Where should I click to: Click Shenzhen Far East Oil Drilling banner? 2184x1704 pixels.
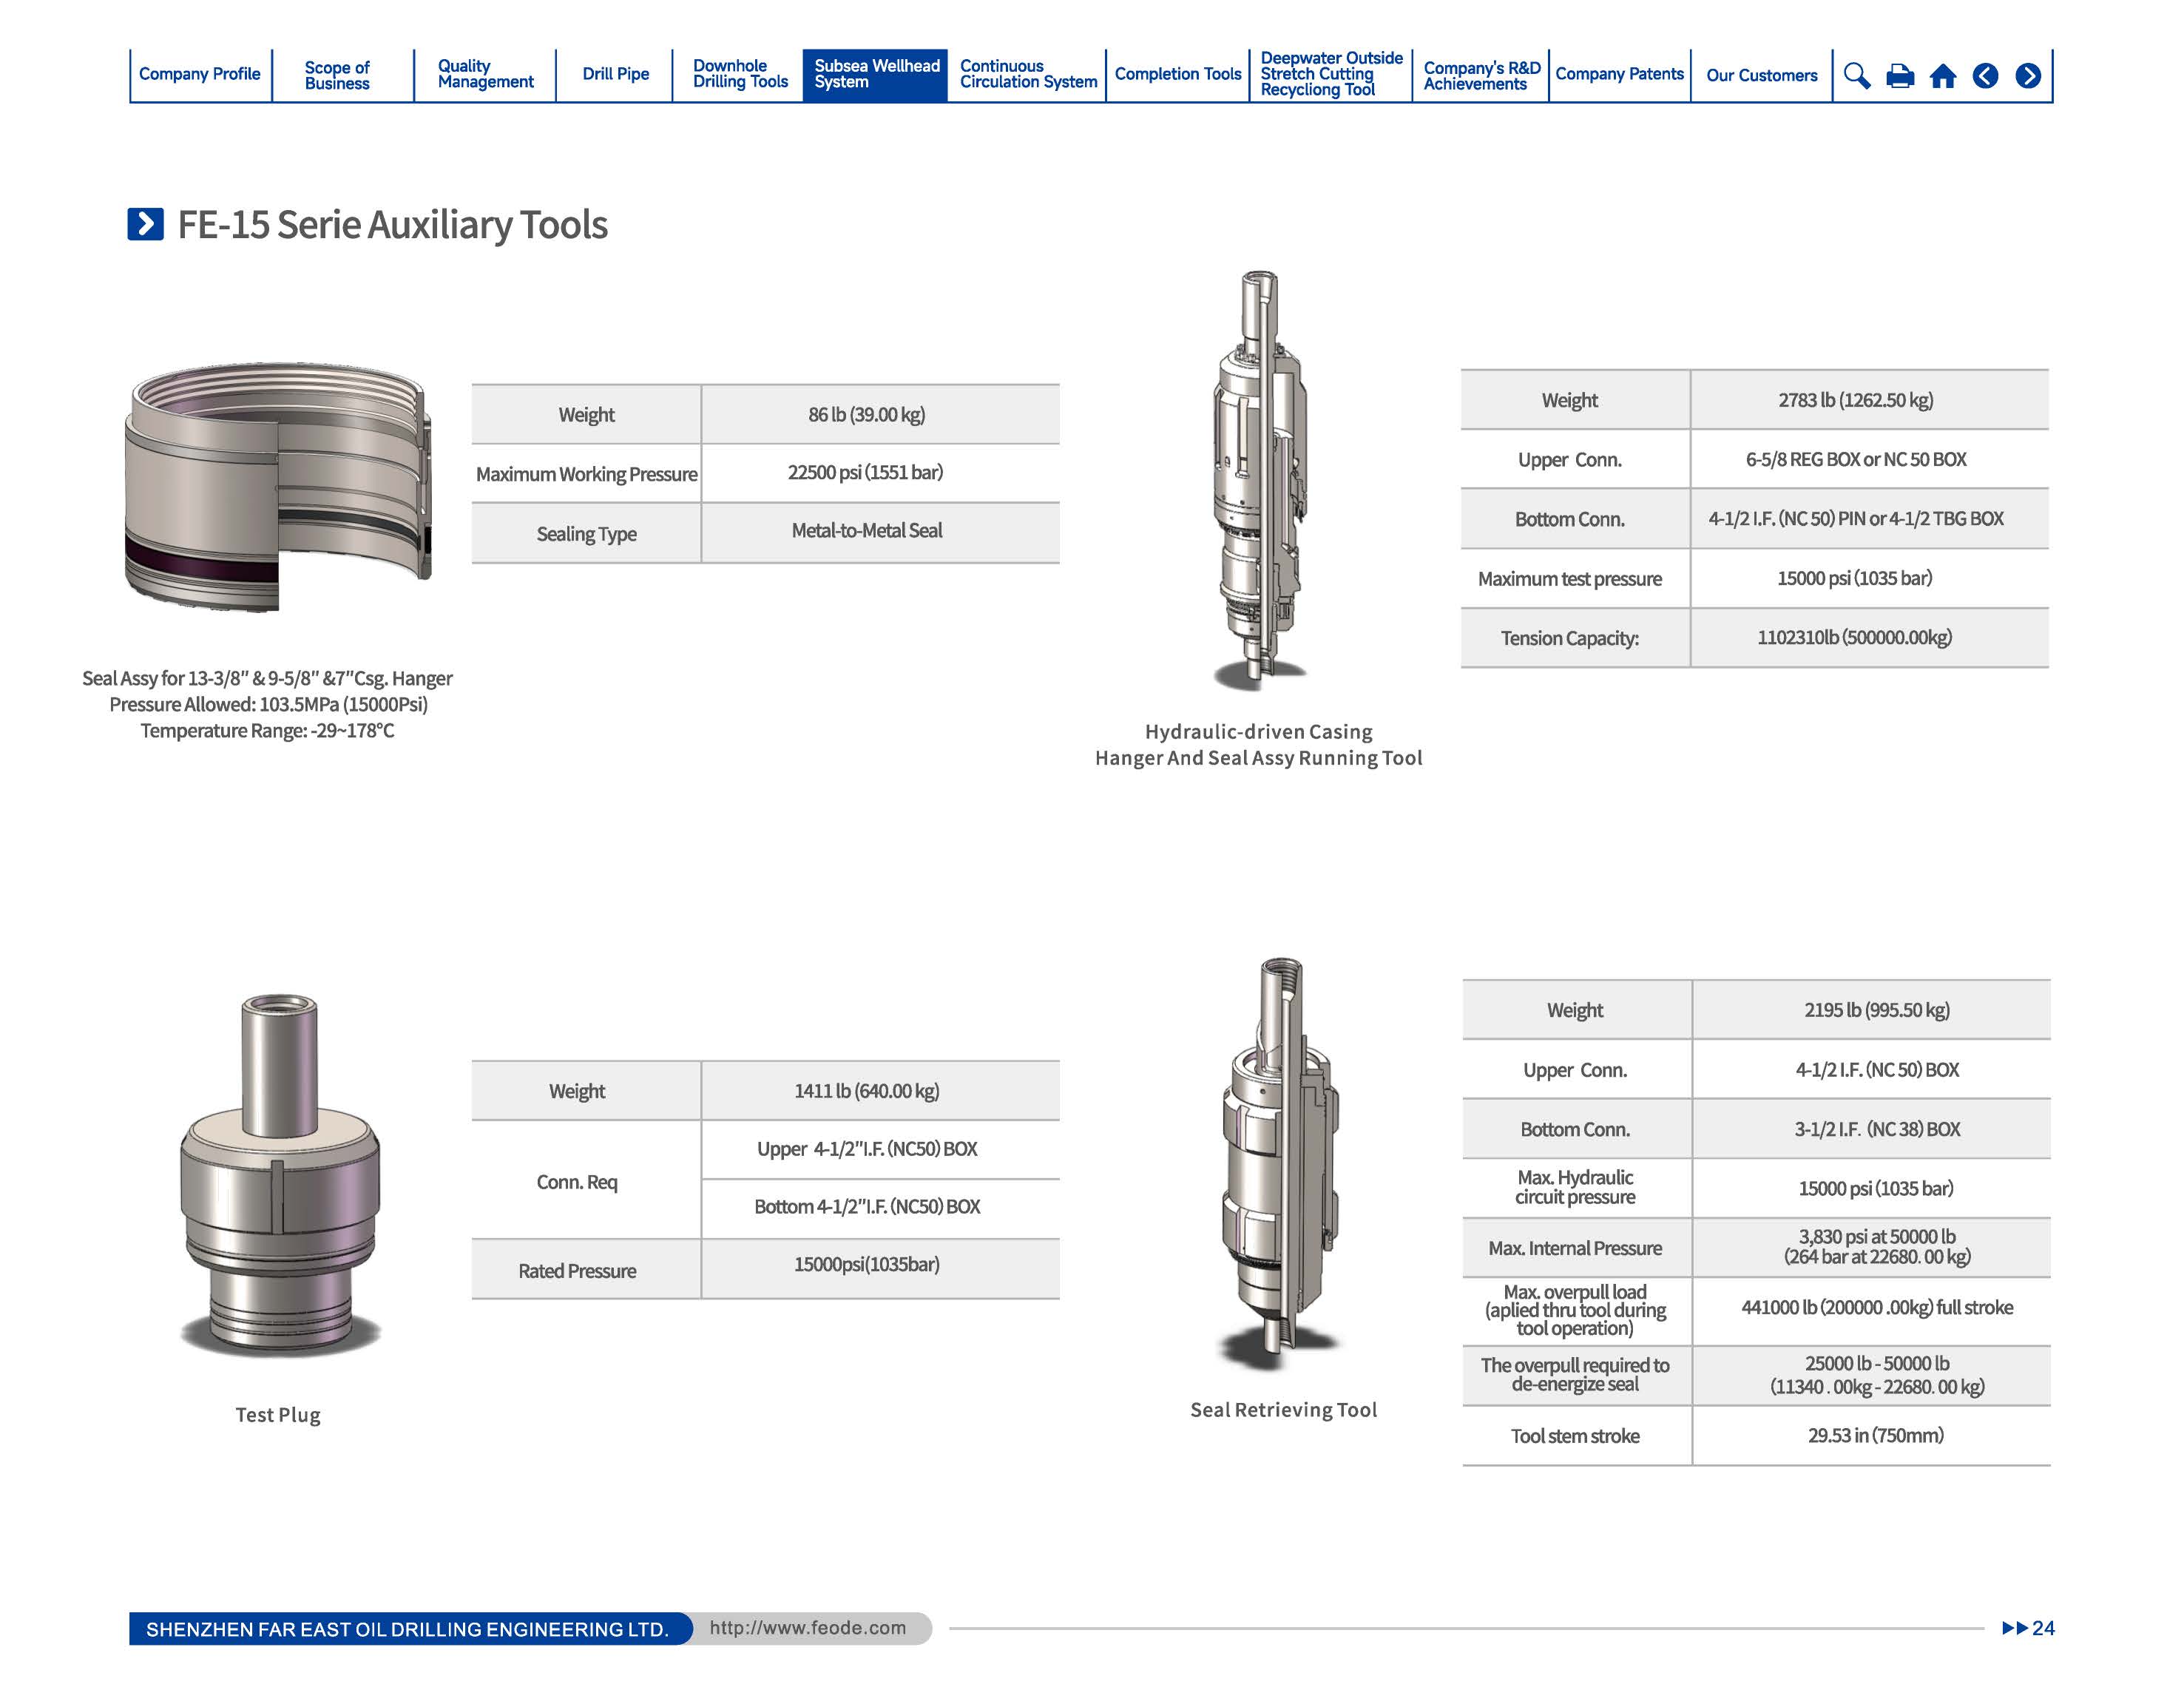click(x=407, y=1629)
